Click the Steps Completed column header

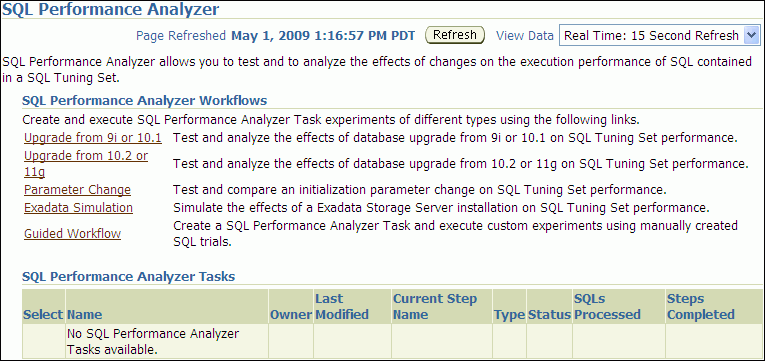click(701, 306)
